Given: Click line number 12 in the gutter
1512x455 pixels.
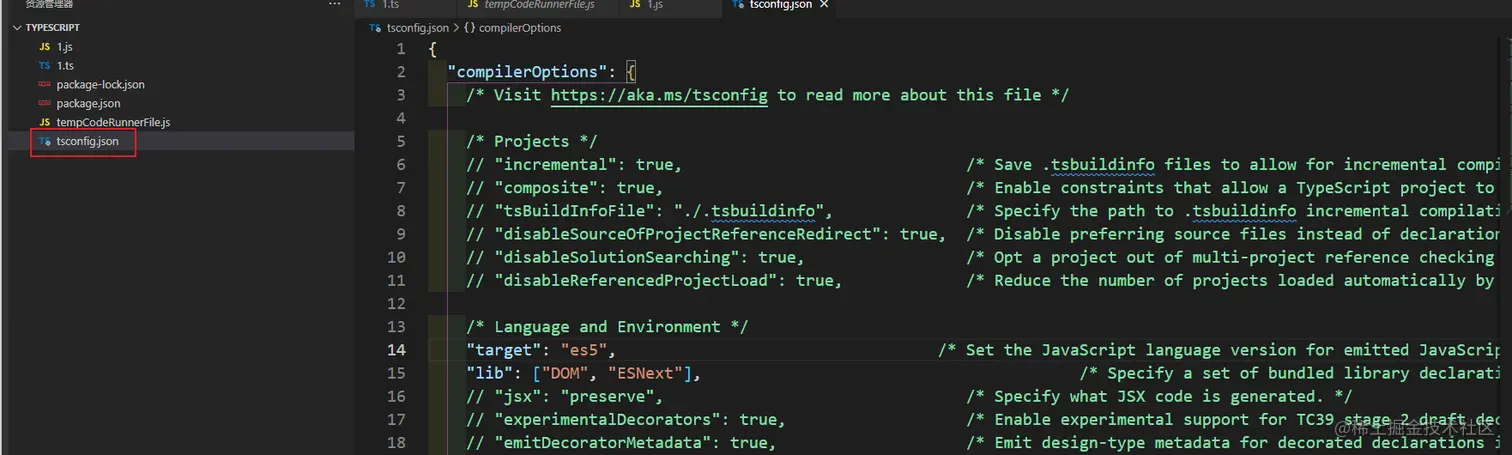Looking at the screenshot, I should click(x=396, y=303).
